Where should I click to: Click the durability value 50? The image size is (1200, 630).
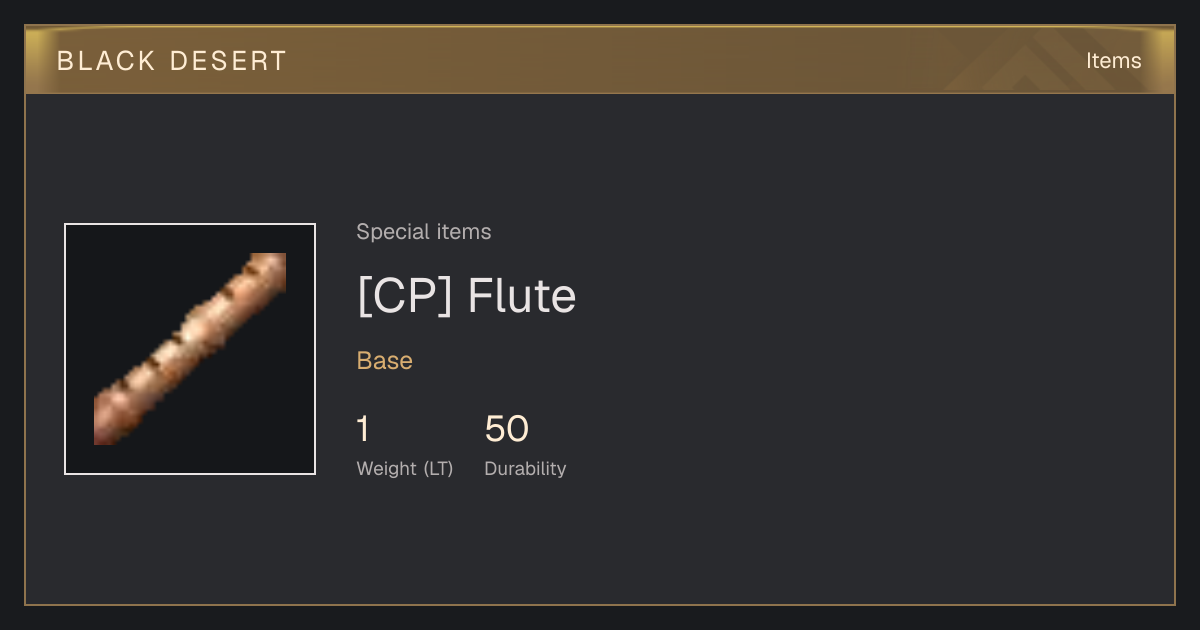(506, 429)
